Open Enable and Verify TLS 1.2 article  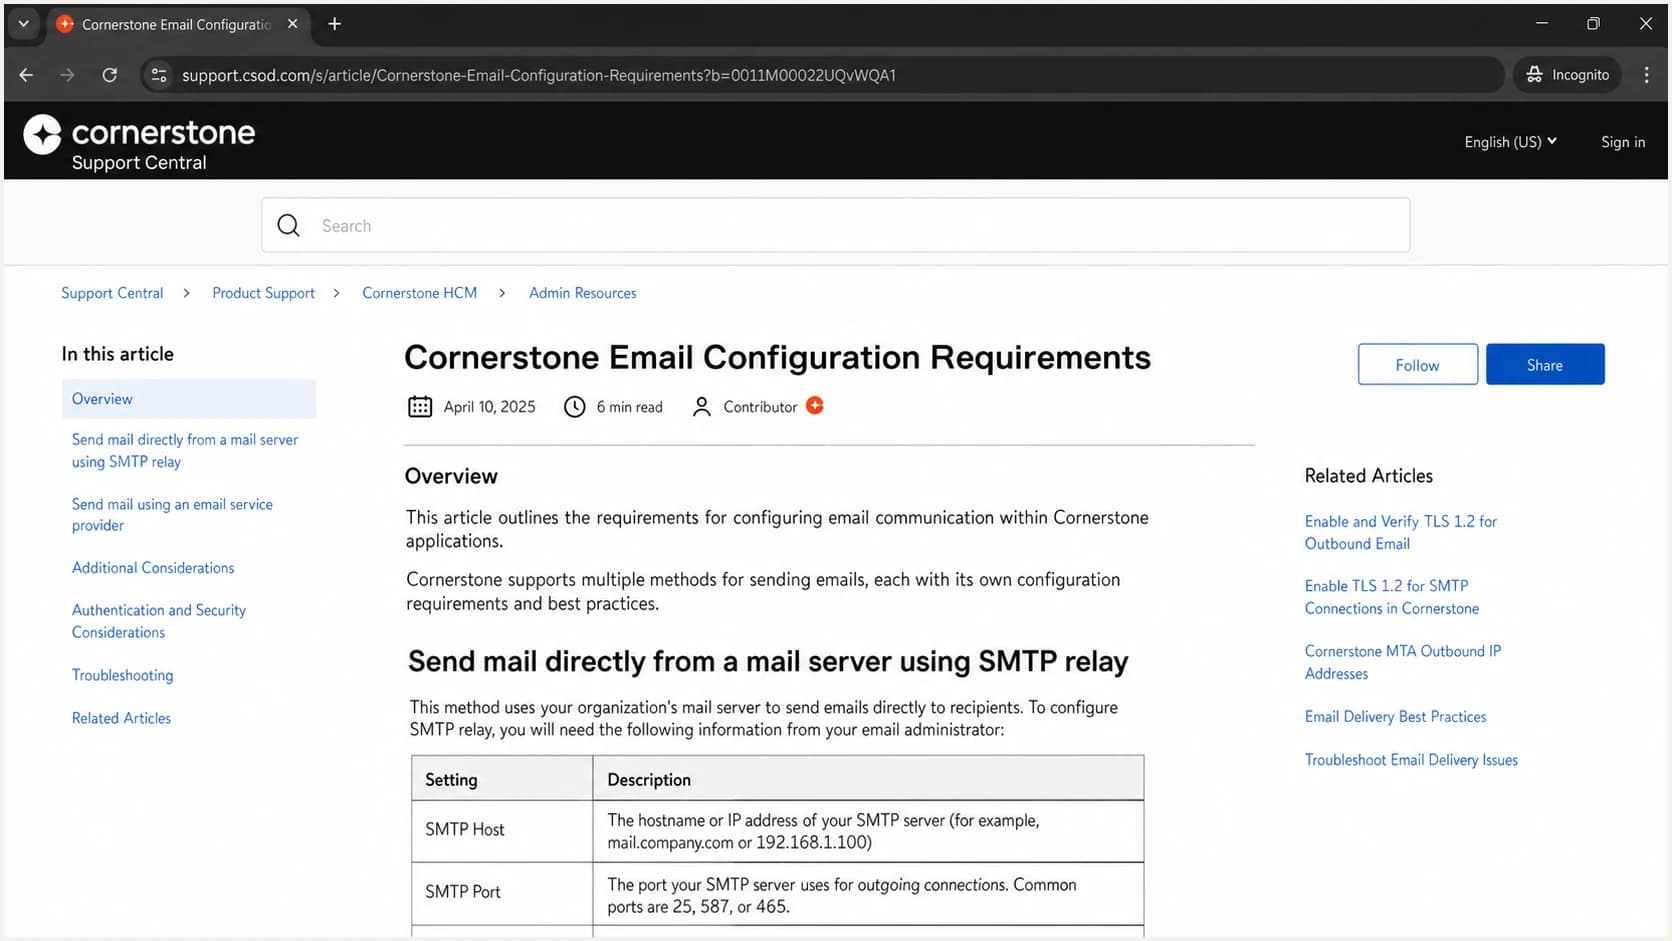click(x=1400, y=532)
